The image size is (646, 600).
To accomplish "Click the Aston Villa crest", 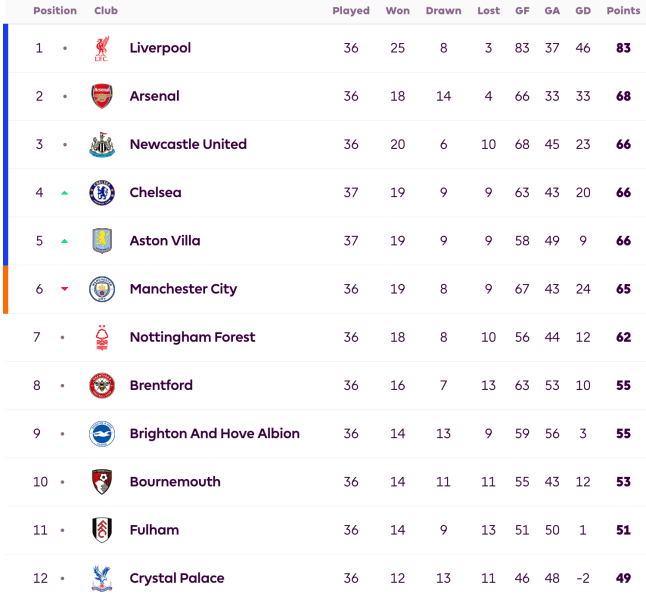I will 102,241.
